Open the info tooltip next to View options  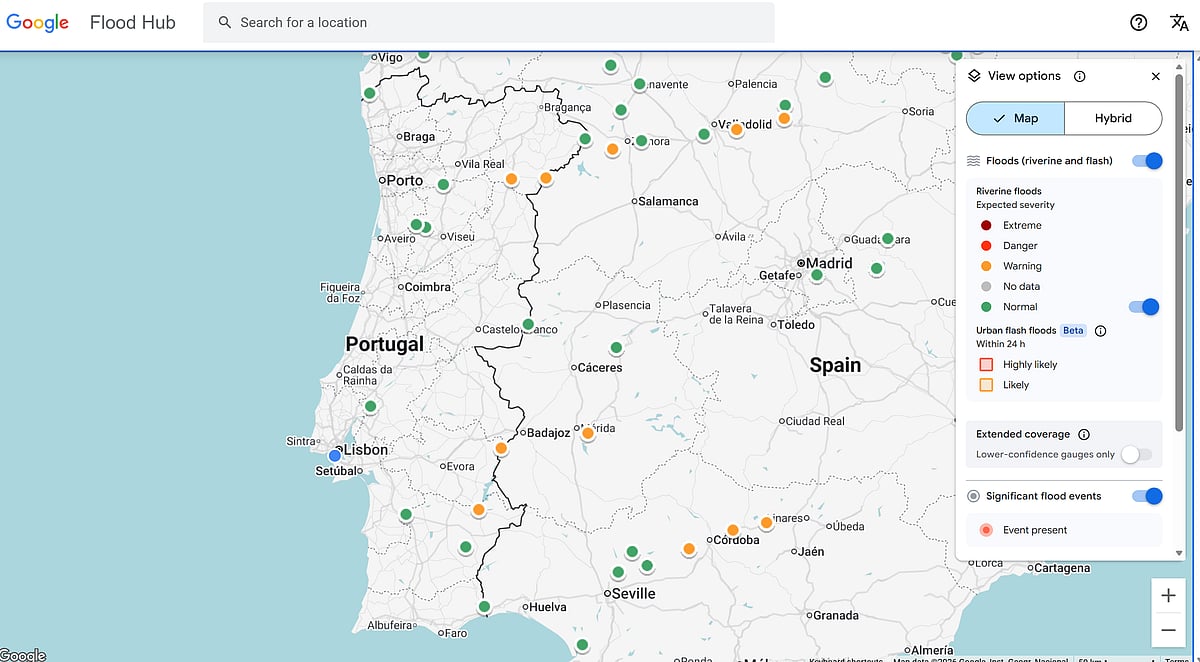(x=1079, y=75)
